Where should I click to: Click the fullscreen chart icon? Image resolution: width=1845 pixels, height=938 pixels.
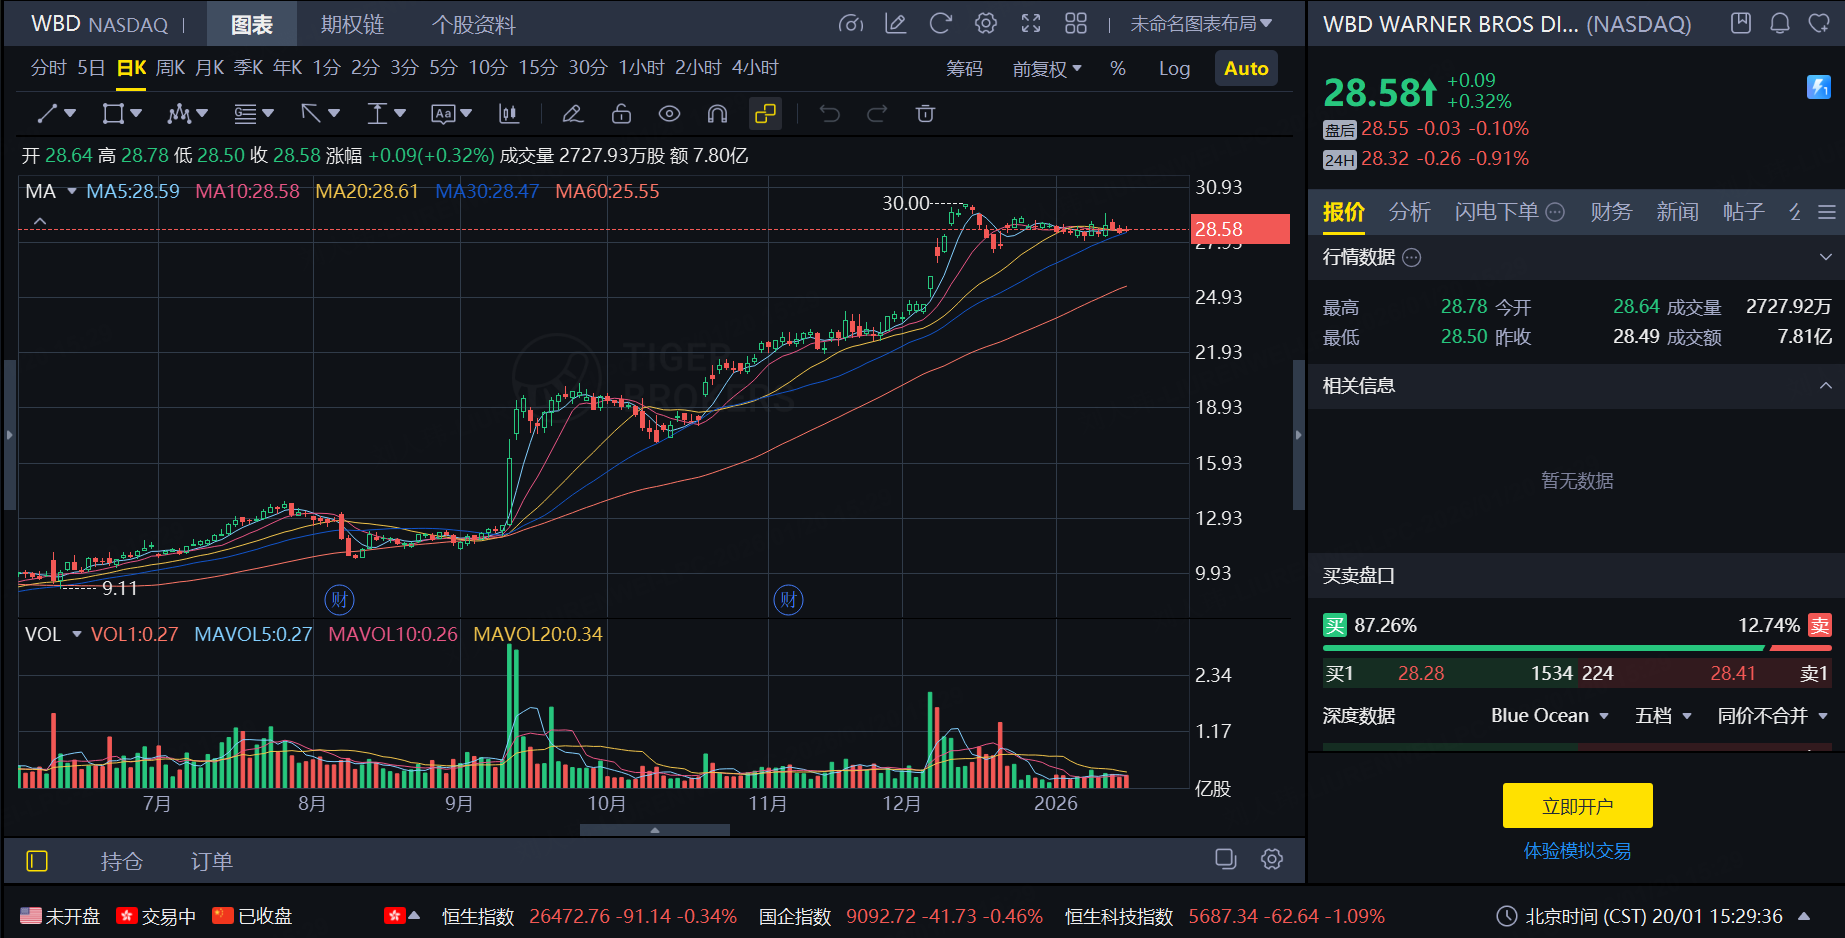[1031, 22]
